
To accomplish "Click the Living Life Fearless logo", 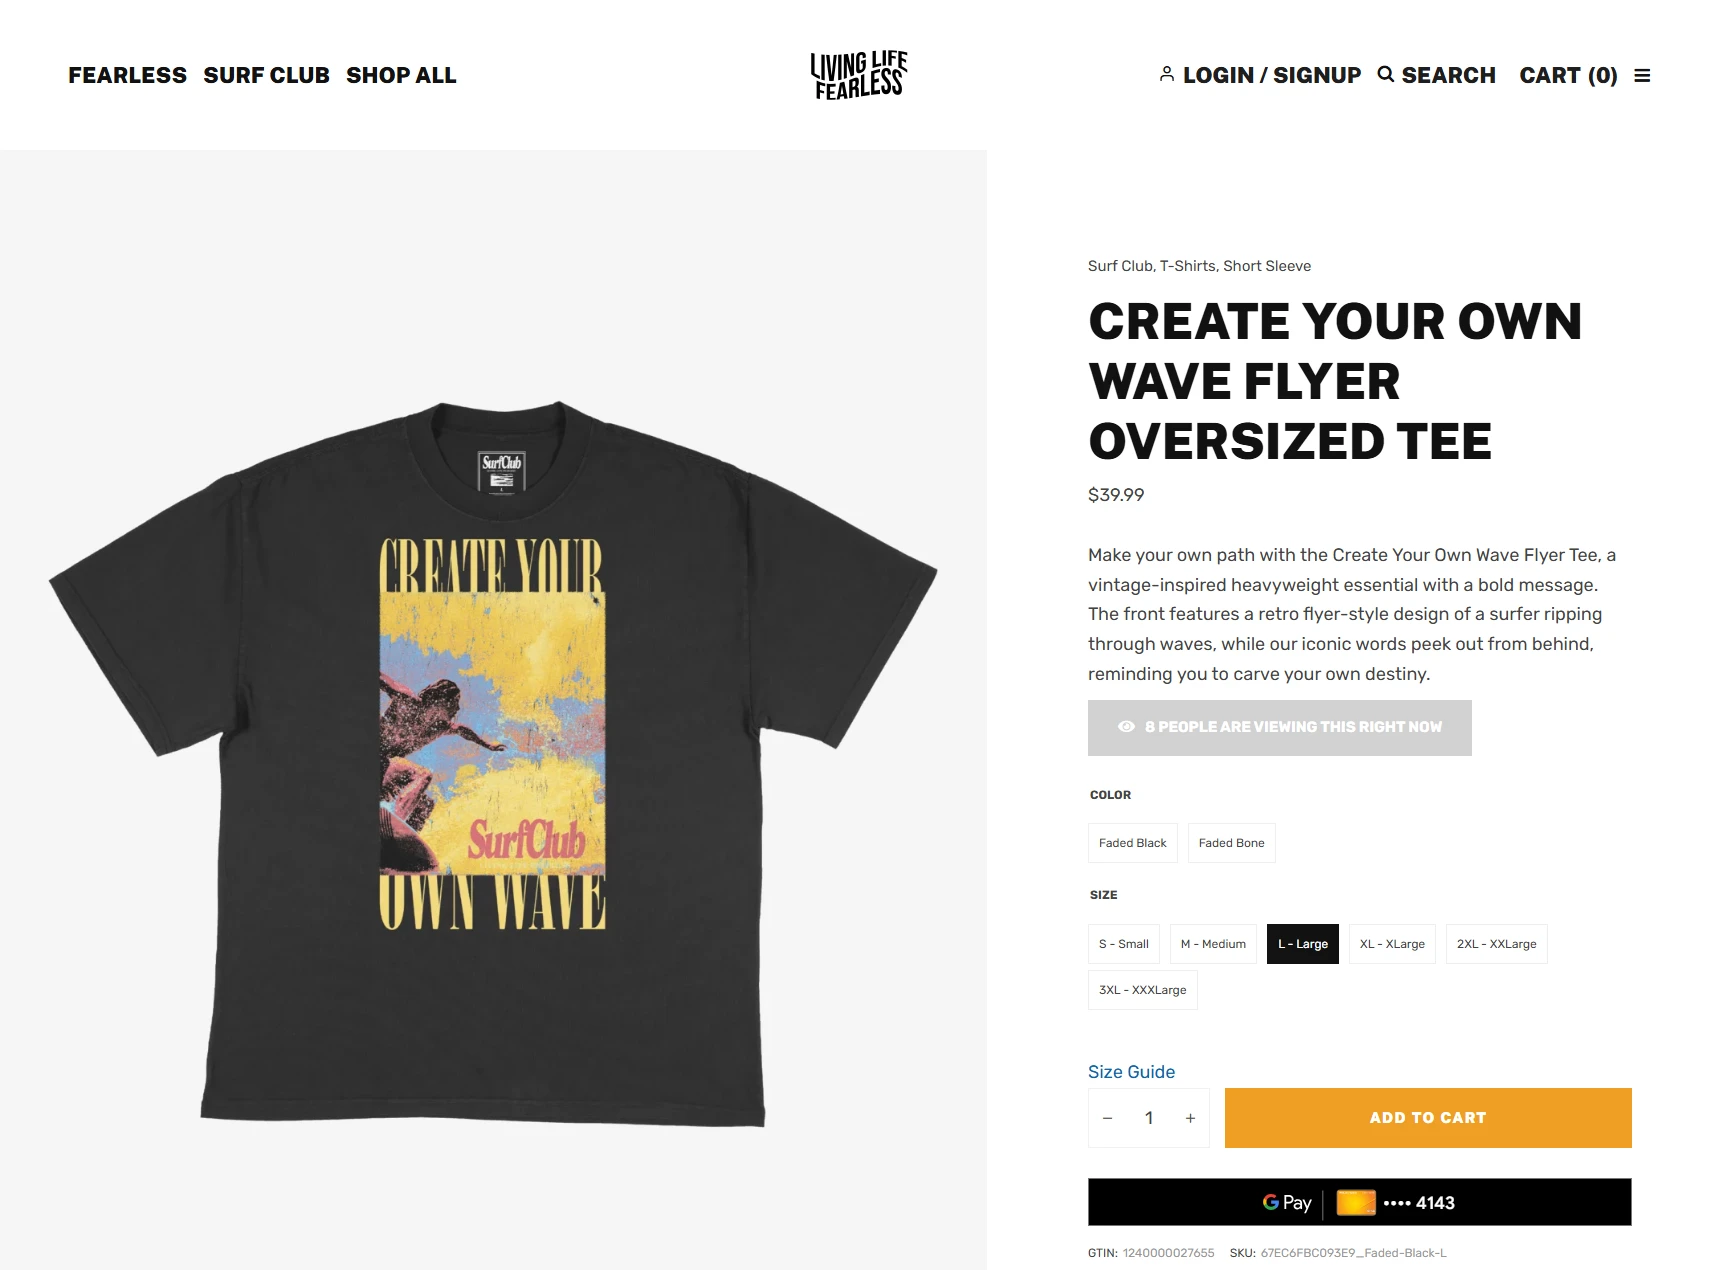I will coord(859,75).
